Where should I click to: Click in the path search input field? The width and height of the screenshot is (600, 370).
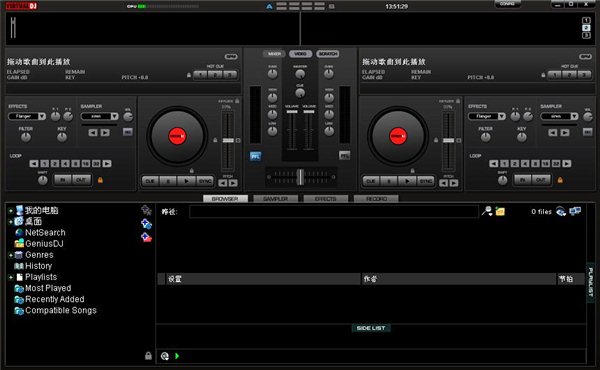[334, 212]
